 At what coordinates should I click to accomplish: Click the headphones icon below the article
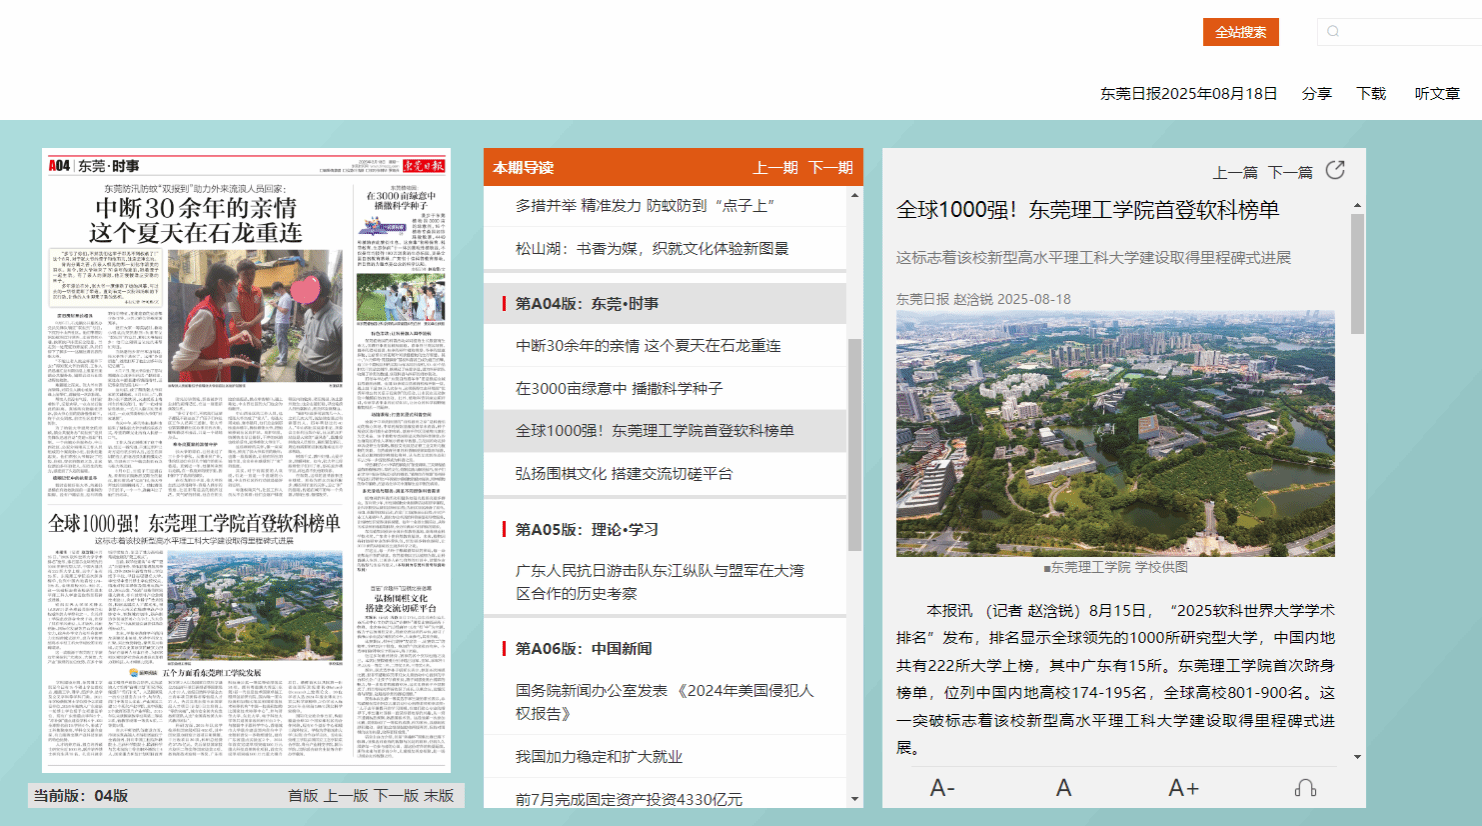1305,788
